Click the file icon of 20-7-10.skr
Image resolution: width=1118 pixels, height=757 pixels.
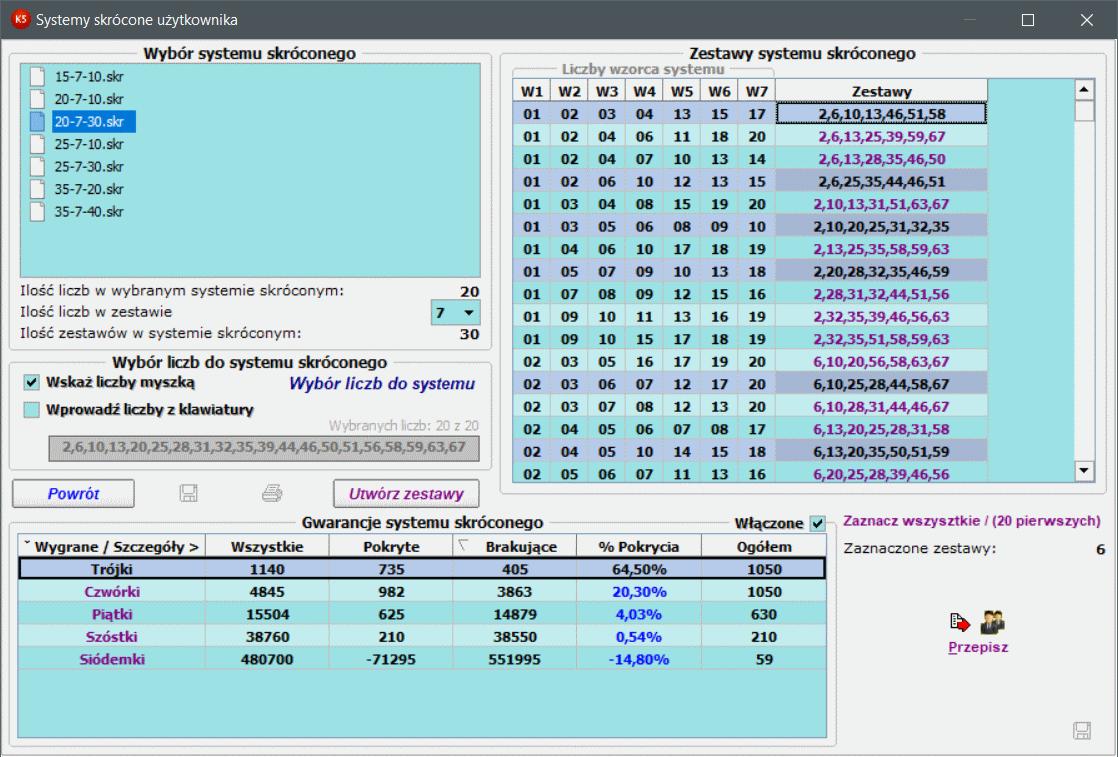[x=37, y=99]
